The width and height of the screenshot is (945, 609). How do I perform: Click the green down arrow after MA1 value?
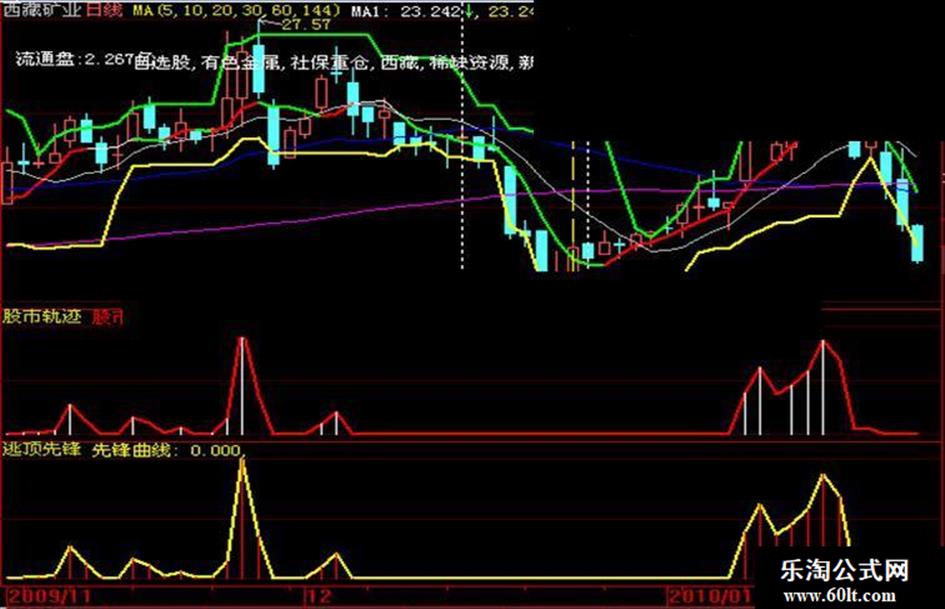(468, 11)
